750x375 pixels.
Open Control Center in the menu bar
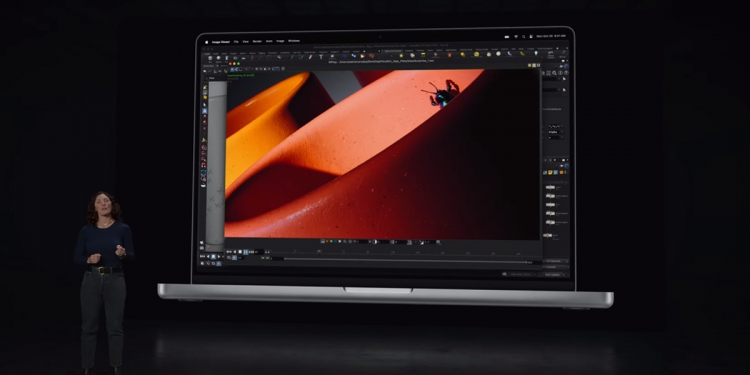click(531, 36)
